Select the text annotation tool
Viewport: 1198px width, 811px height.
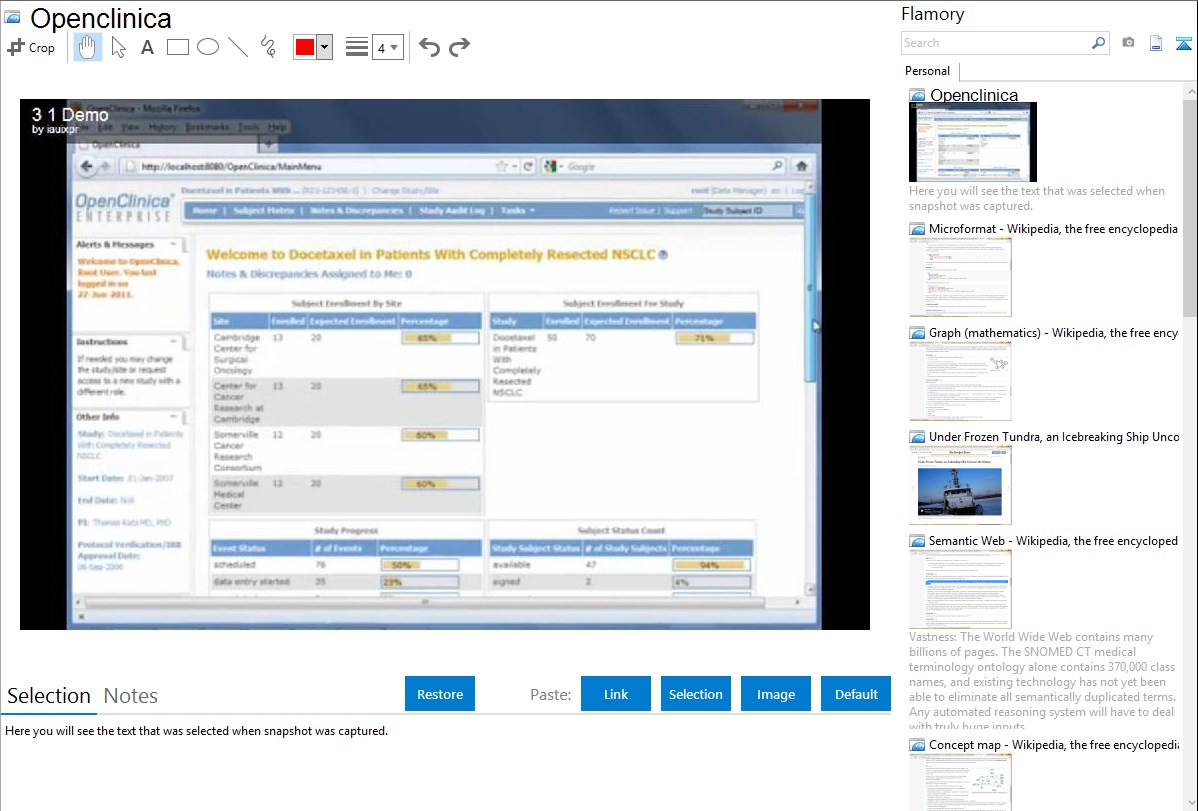point(147,47)
